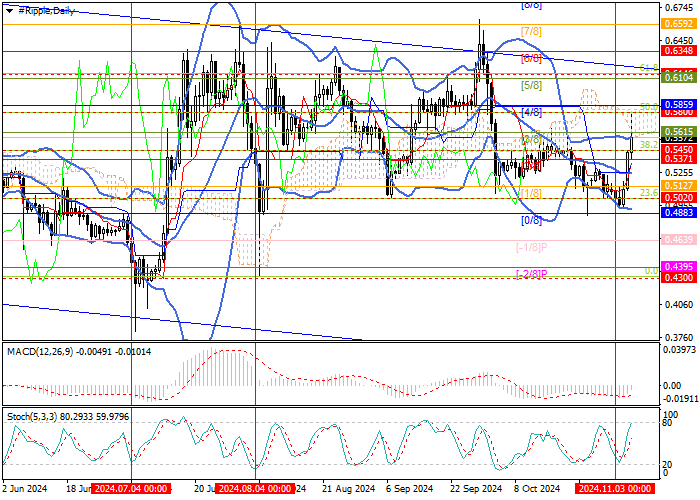700x500 pixels.
Task: Select the blue 0.4883 price label
Action: (x=679, y=213)
